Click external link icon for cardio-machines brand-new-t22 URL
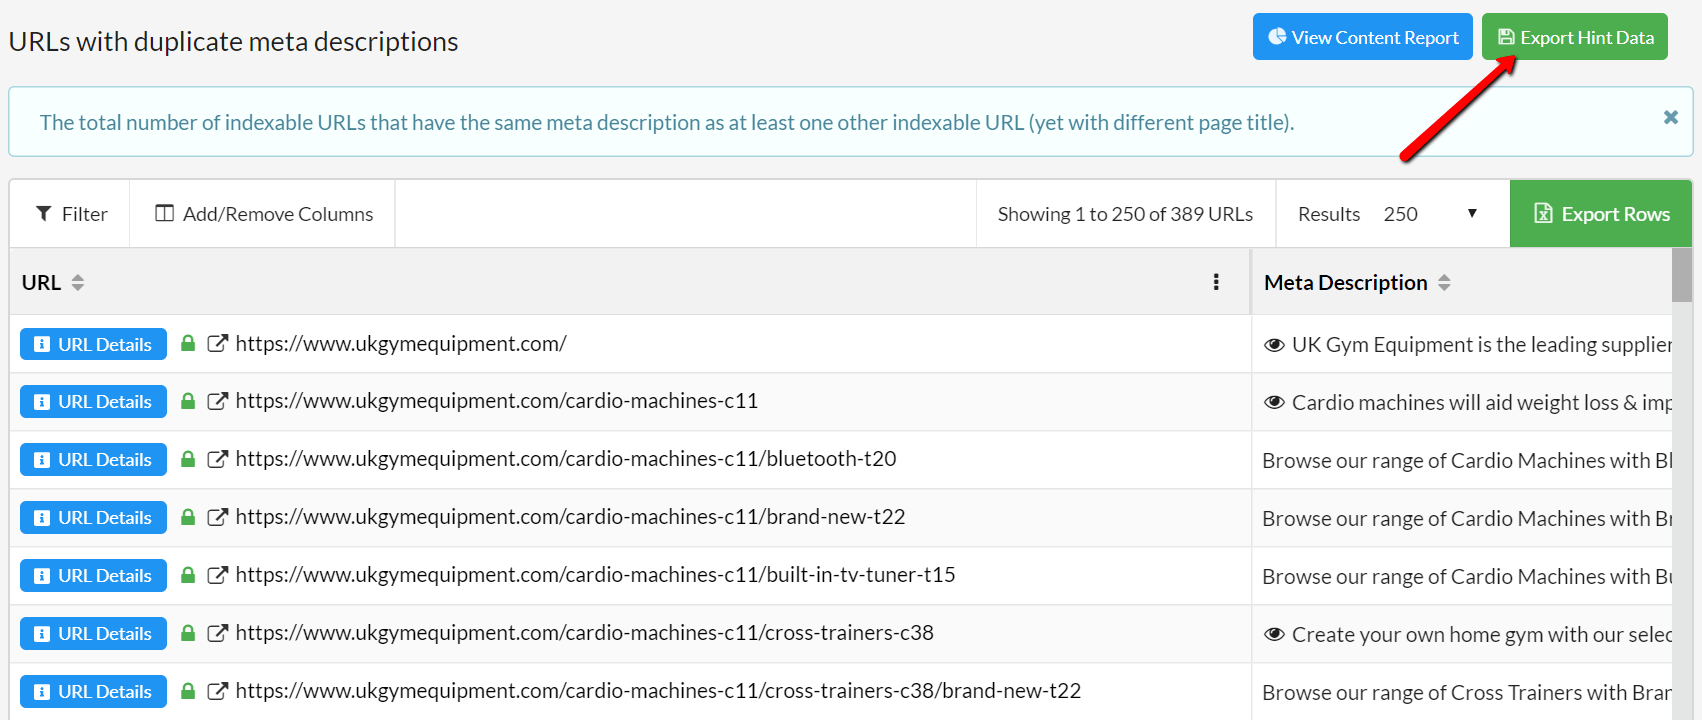The image size is (1702, 720). coord(217,517)
